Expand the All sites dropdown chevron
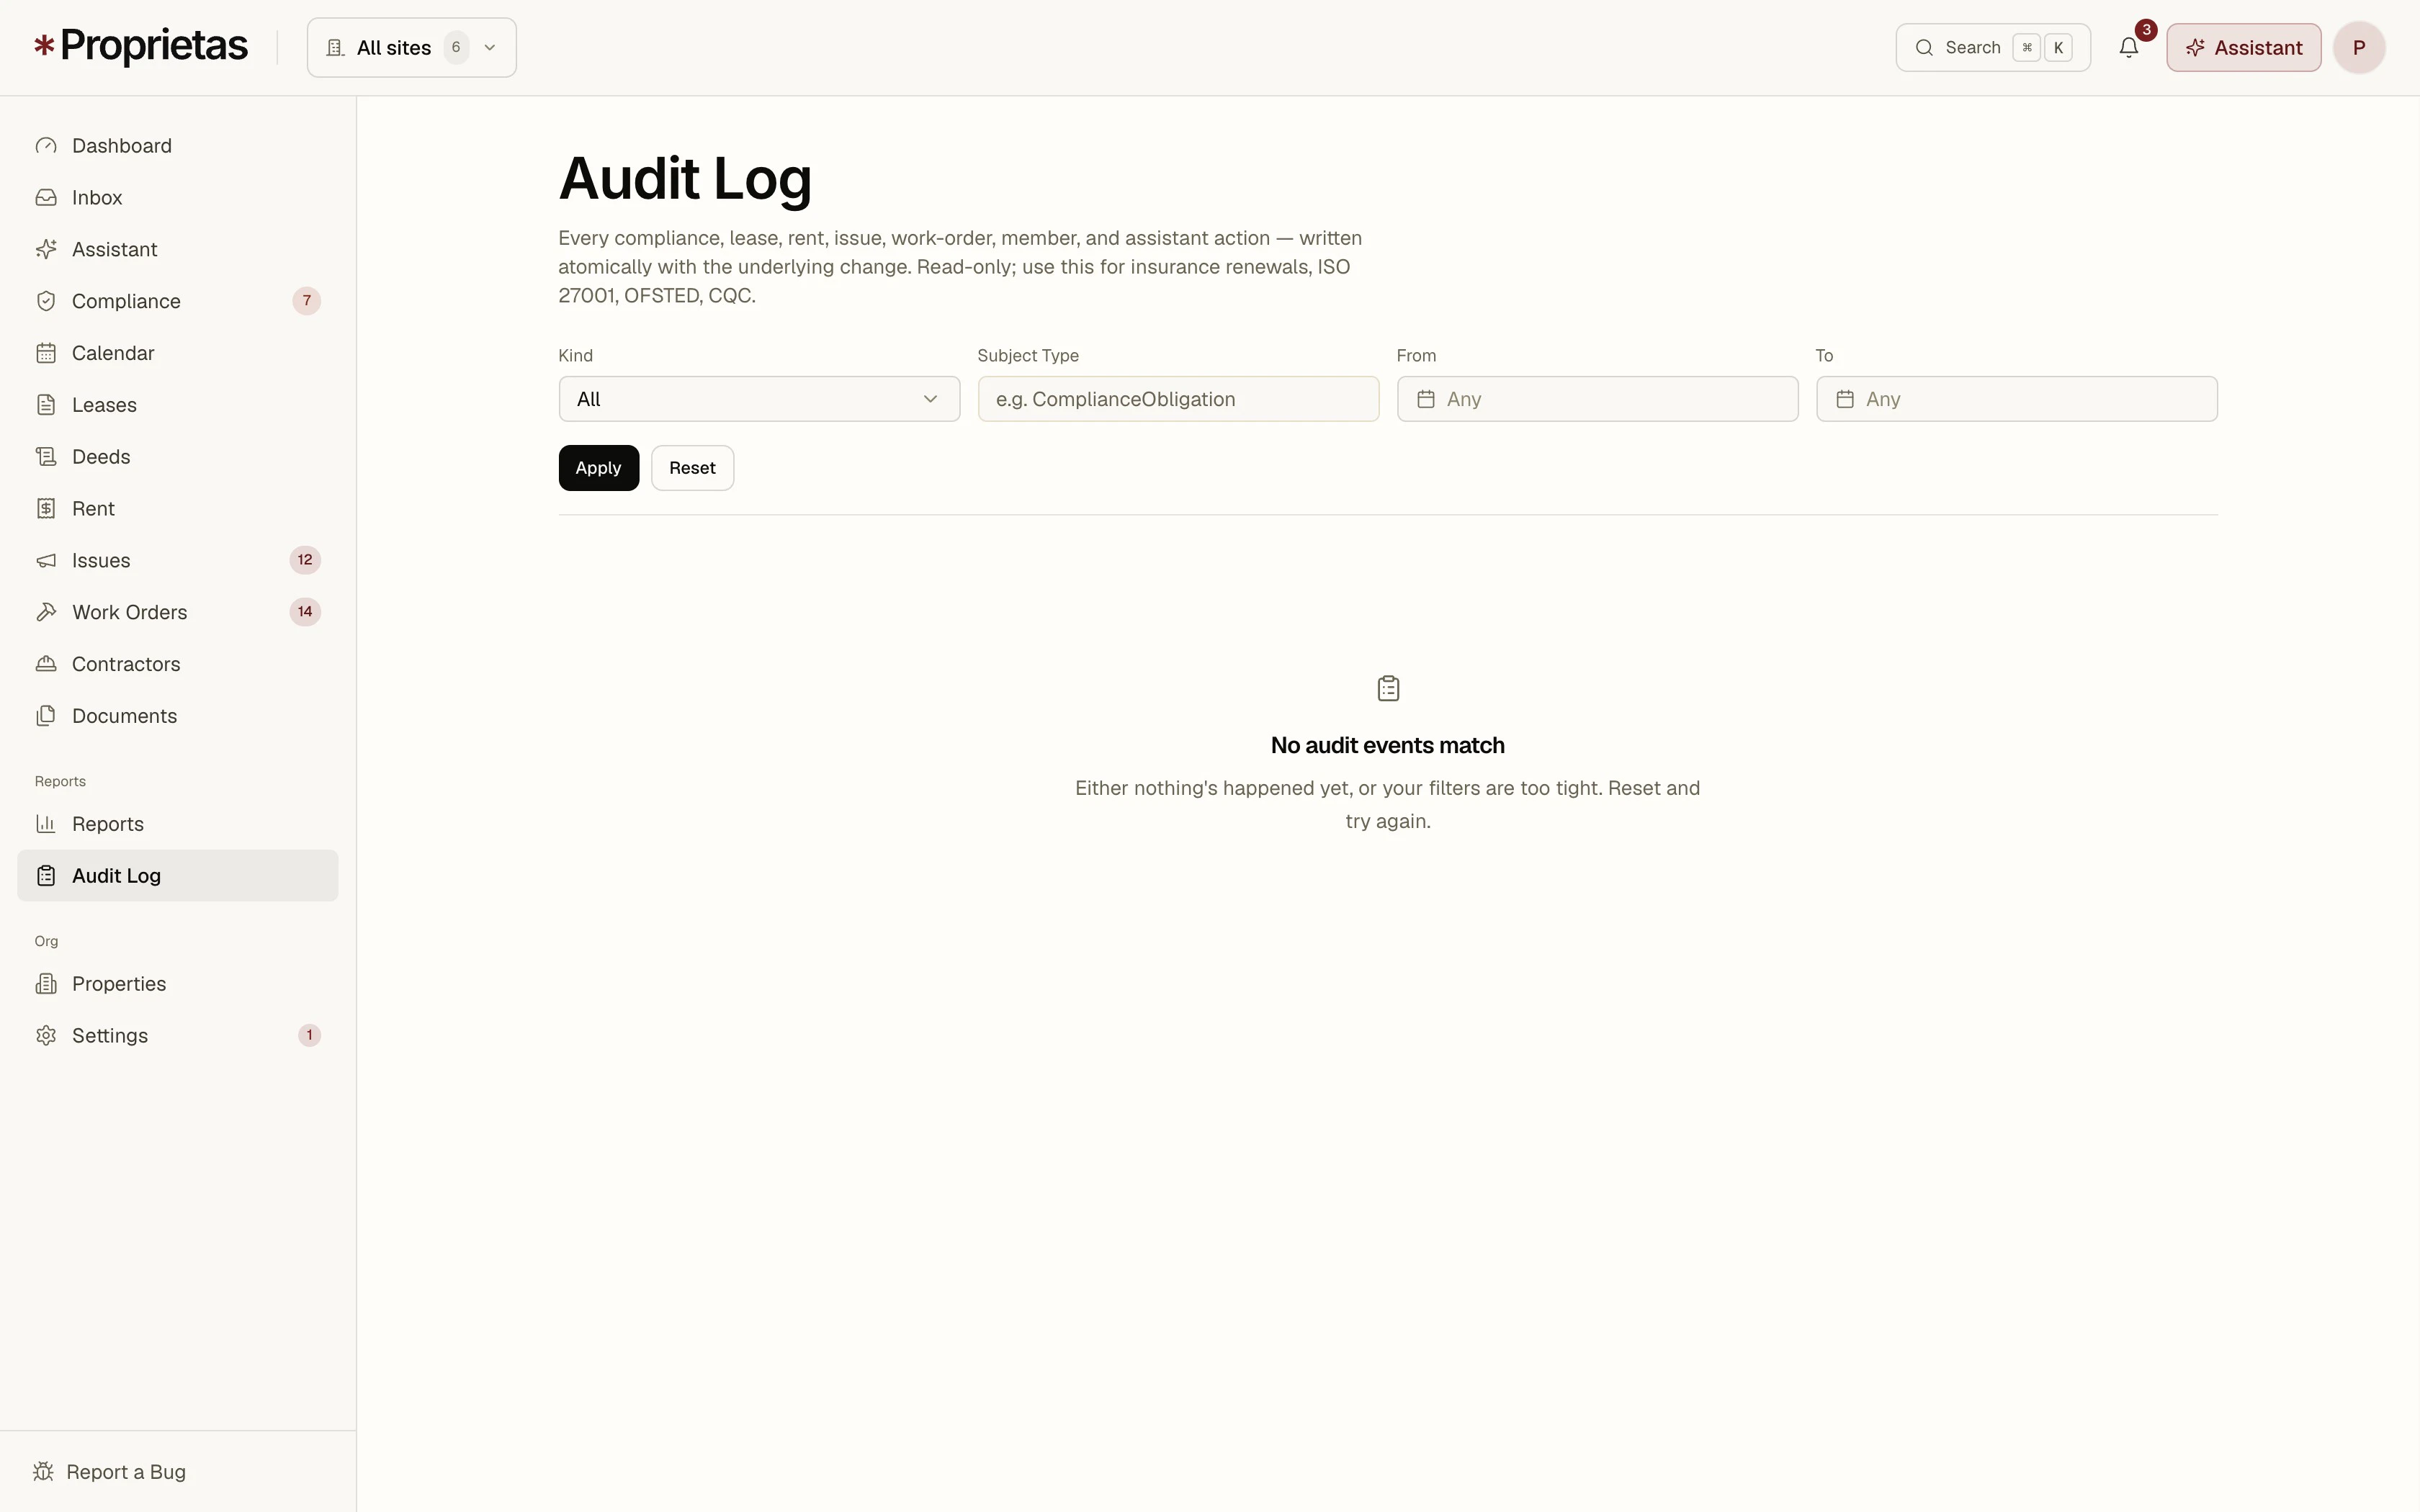The image size is (2420, 1512). [490, 48]
